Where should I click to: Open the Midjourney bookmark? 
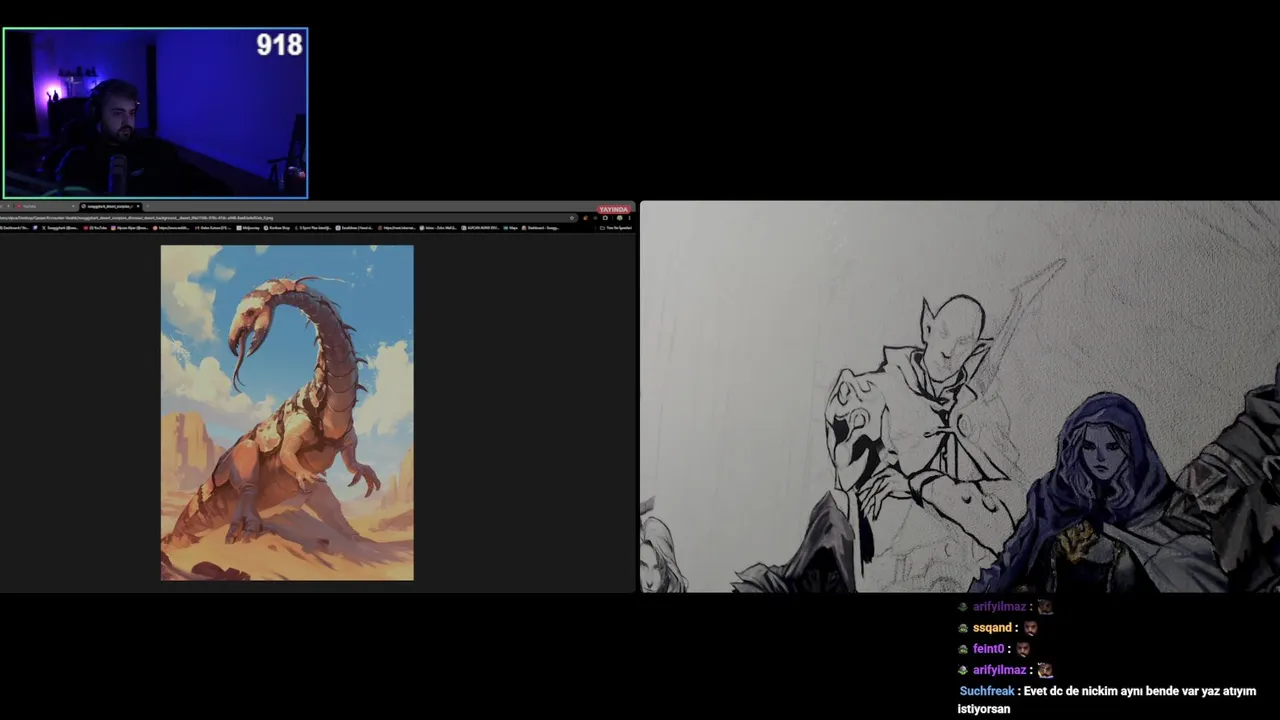[x=248, y=228]
